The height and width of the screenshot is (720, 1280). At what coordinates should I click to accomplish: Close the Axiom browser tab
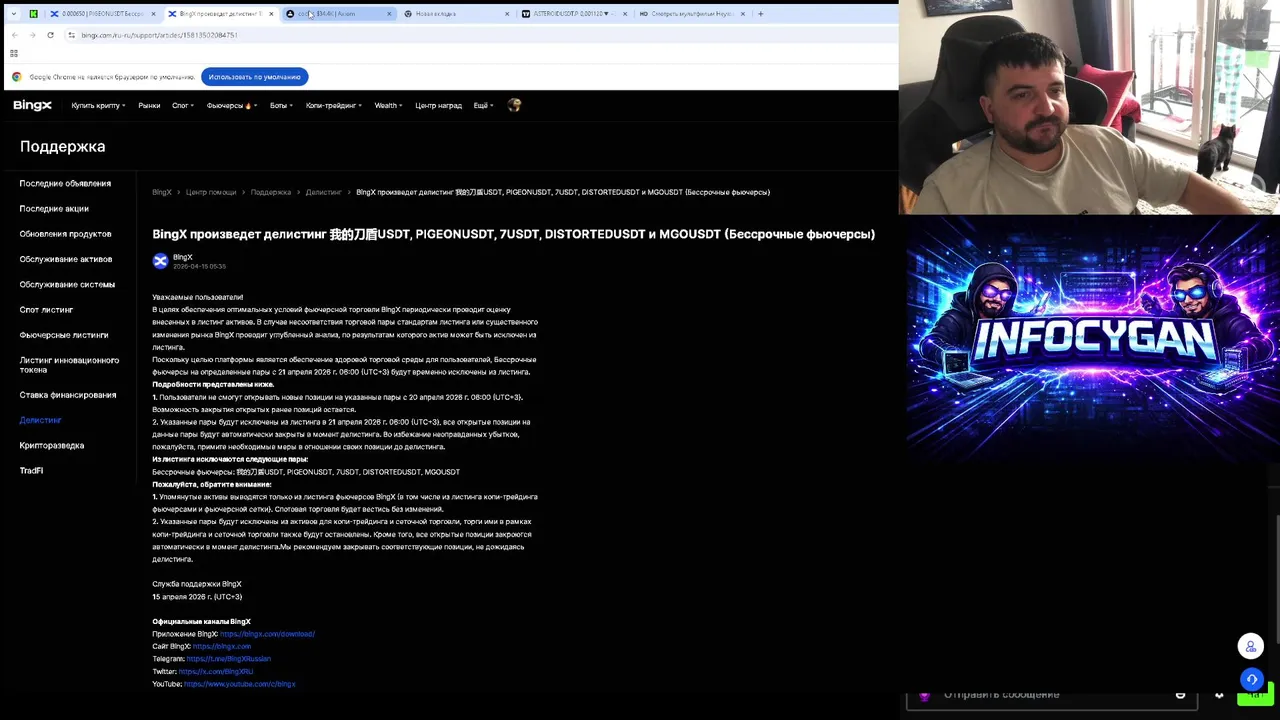pos(389,14)
